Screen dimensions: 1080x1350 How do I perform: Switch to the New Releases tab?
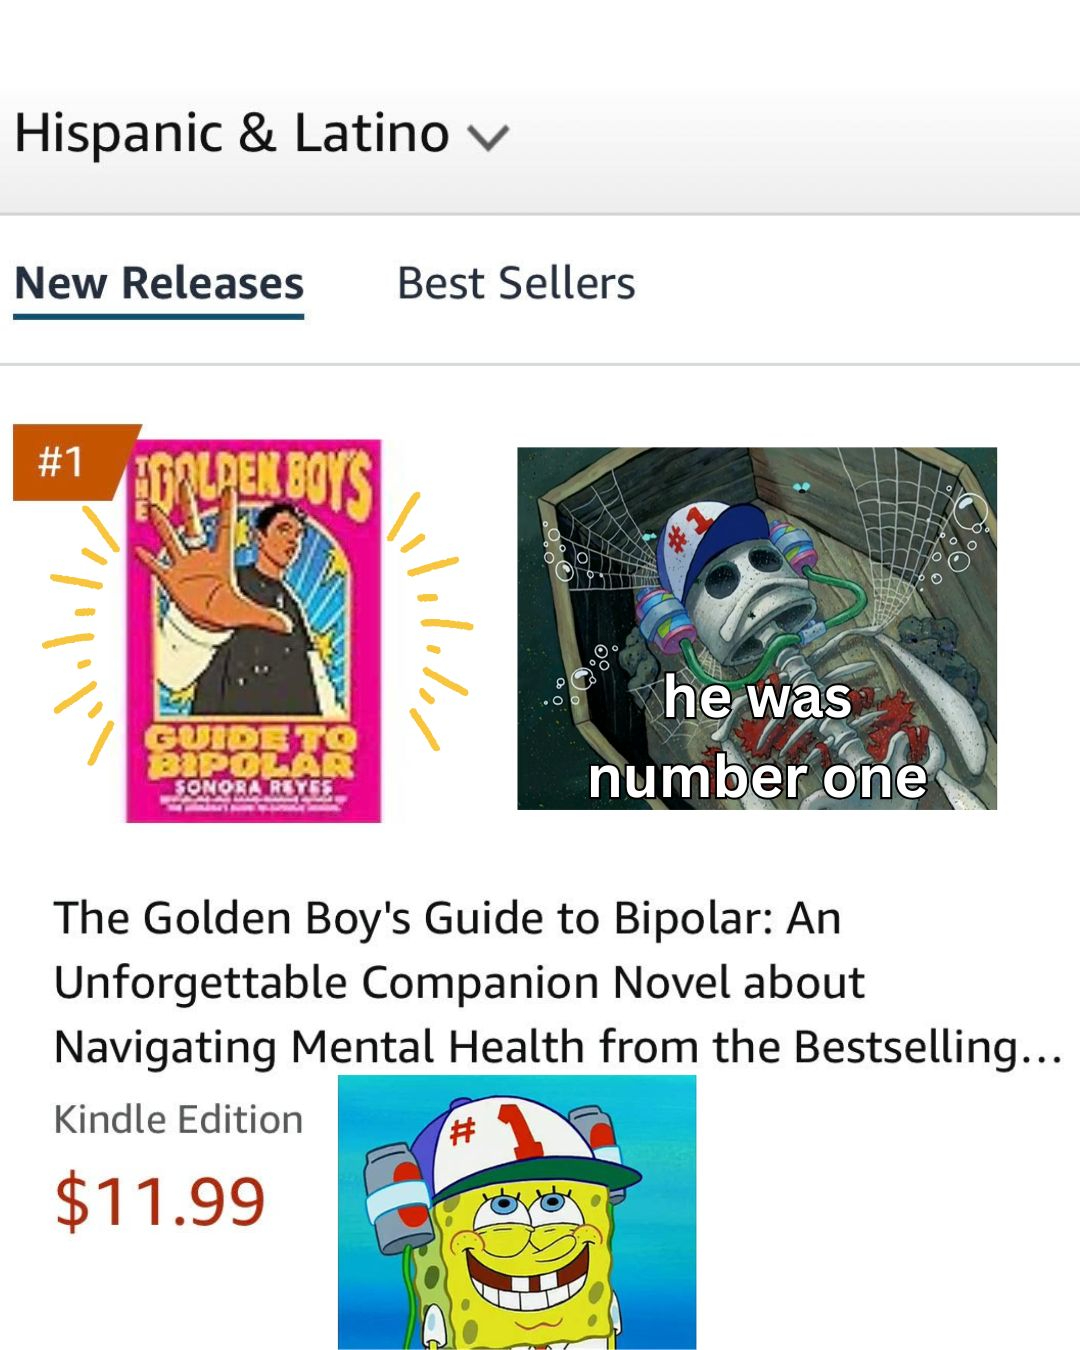[x=159, y=283]
